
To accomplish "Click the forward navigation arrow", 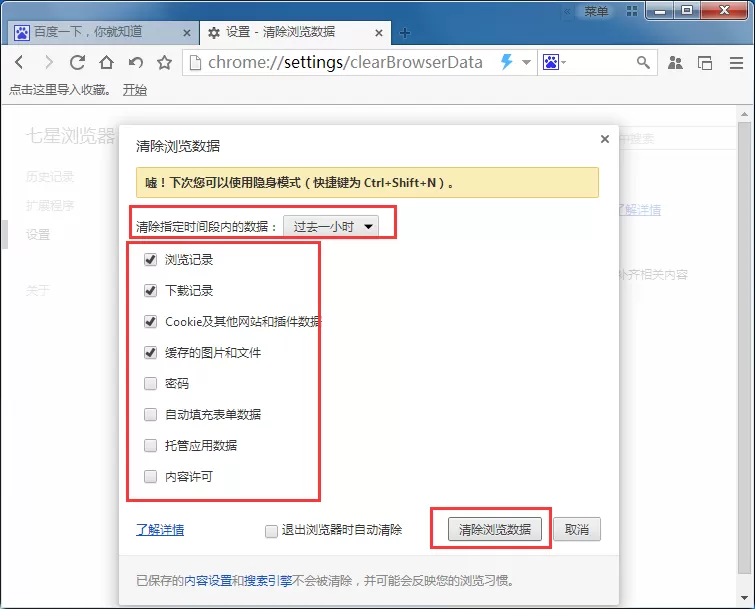I will click(x=48, y=62).
